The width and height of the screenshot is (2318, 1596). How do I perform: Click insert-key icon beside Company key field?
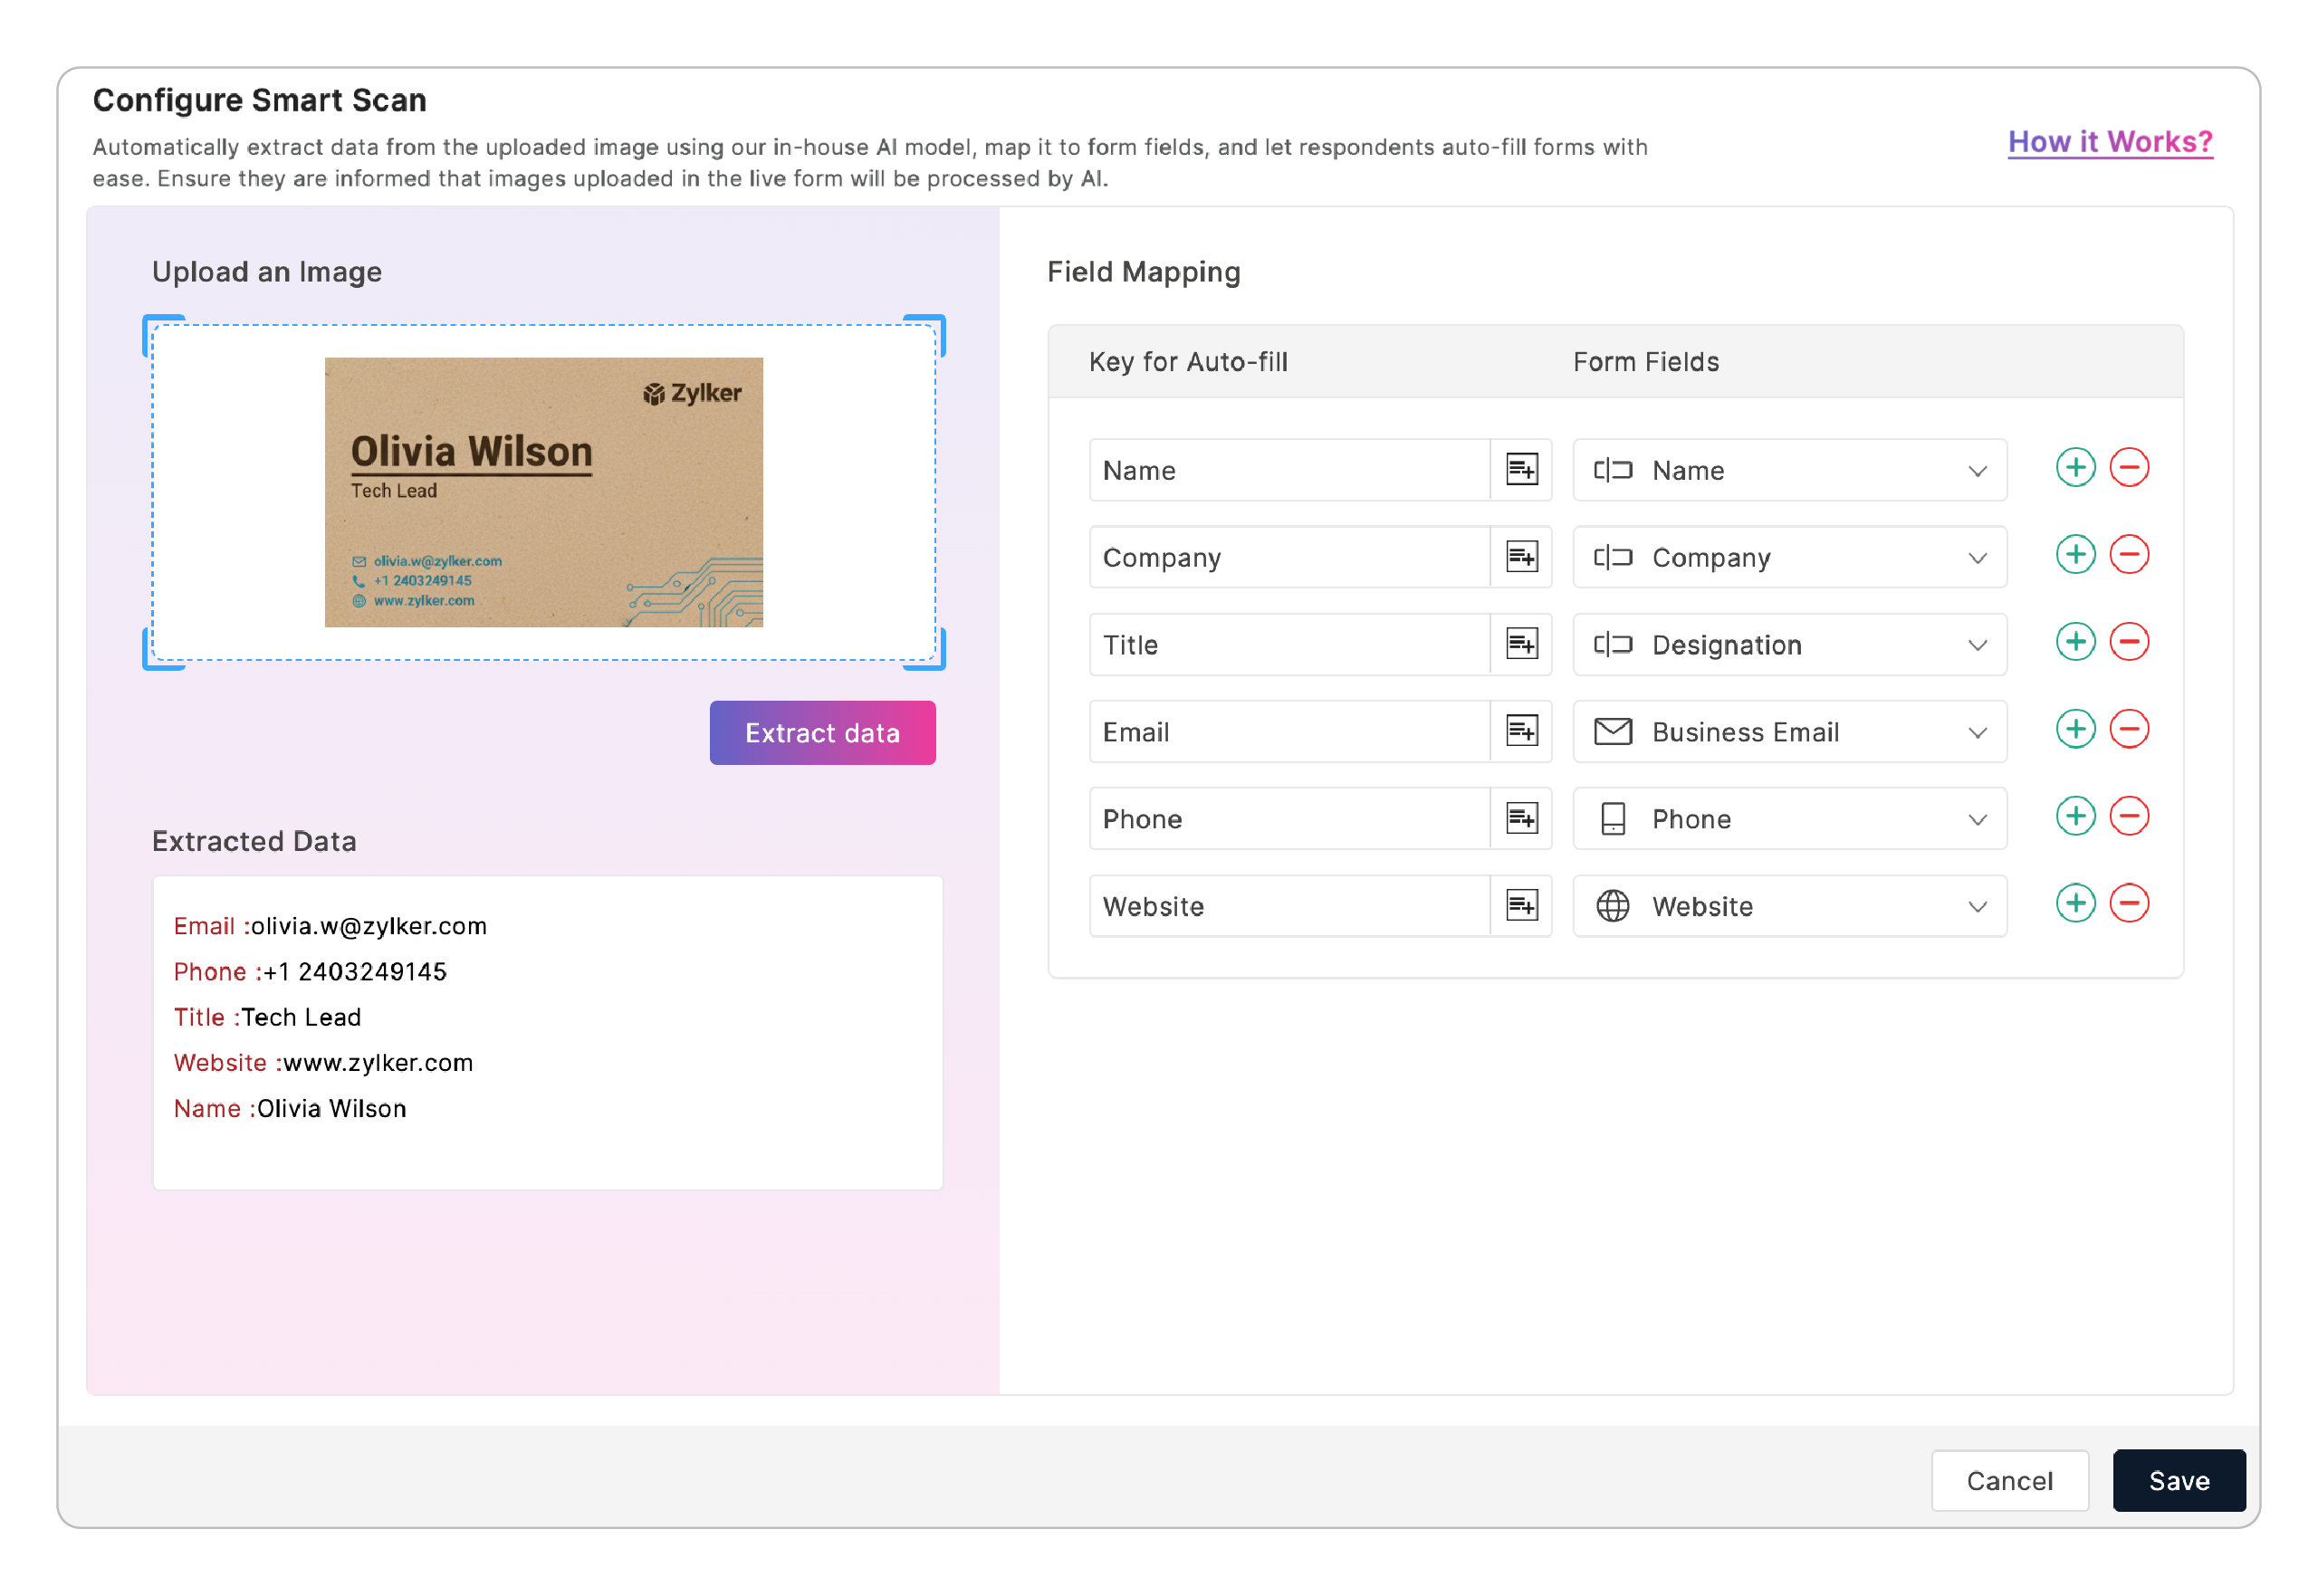(x=1521, y=557)
